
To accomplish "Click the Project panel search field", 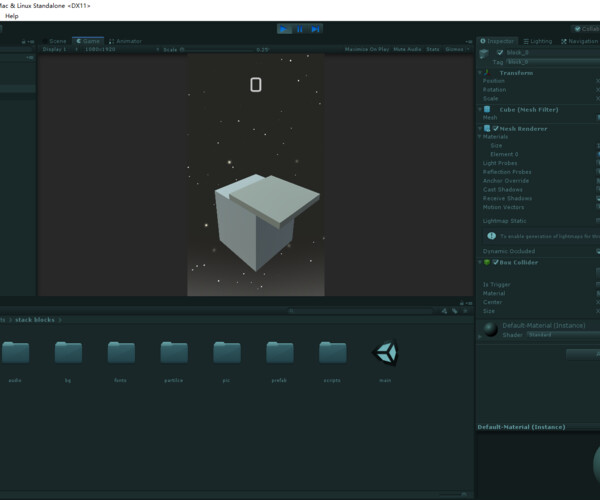I will pos(360,311).
